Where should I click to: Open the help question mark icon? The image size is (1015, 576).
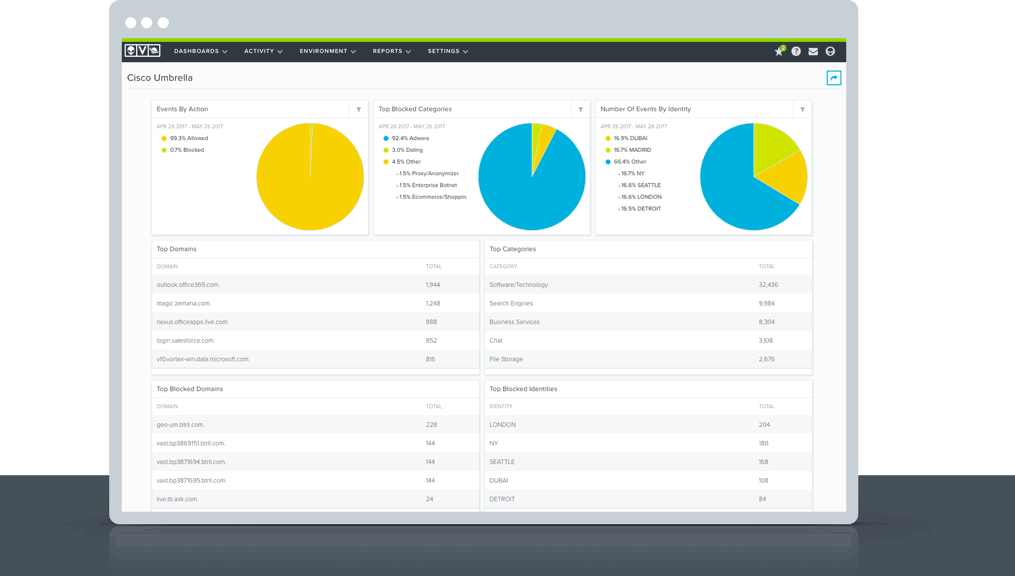point(796,51)
